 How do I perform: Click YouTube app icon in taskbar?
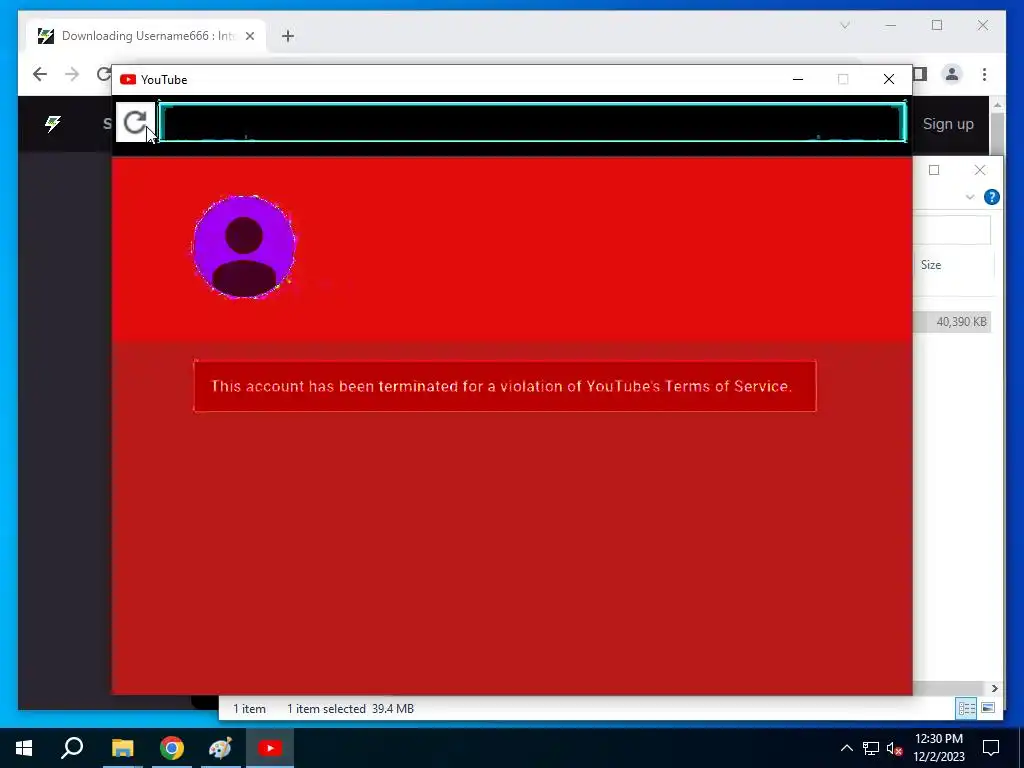click(270, 748)
